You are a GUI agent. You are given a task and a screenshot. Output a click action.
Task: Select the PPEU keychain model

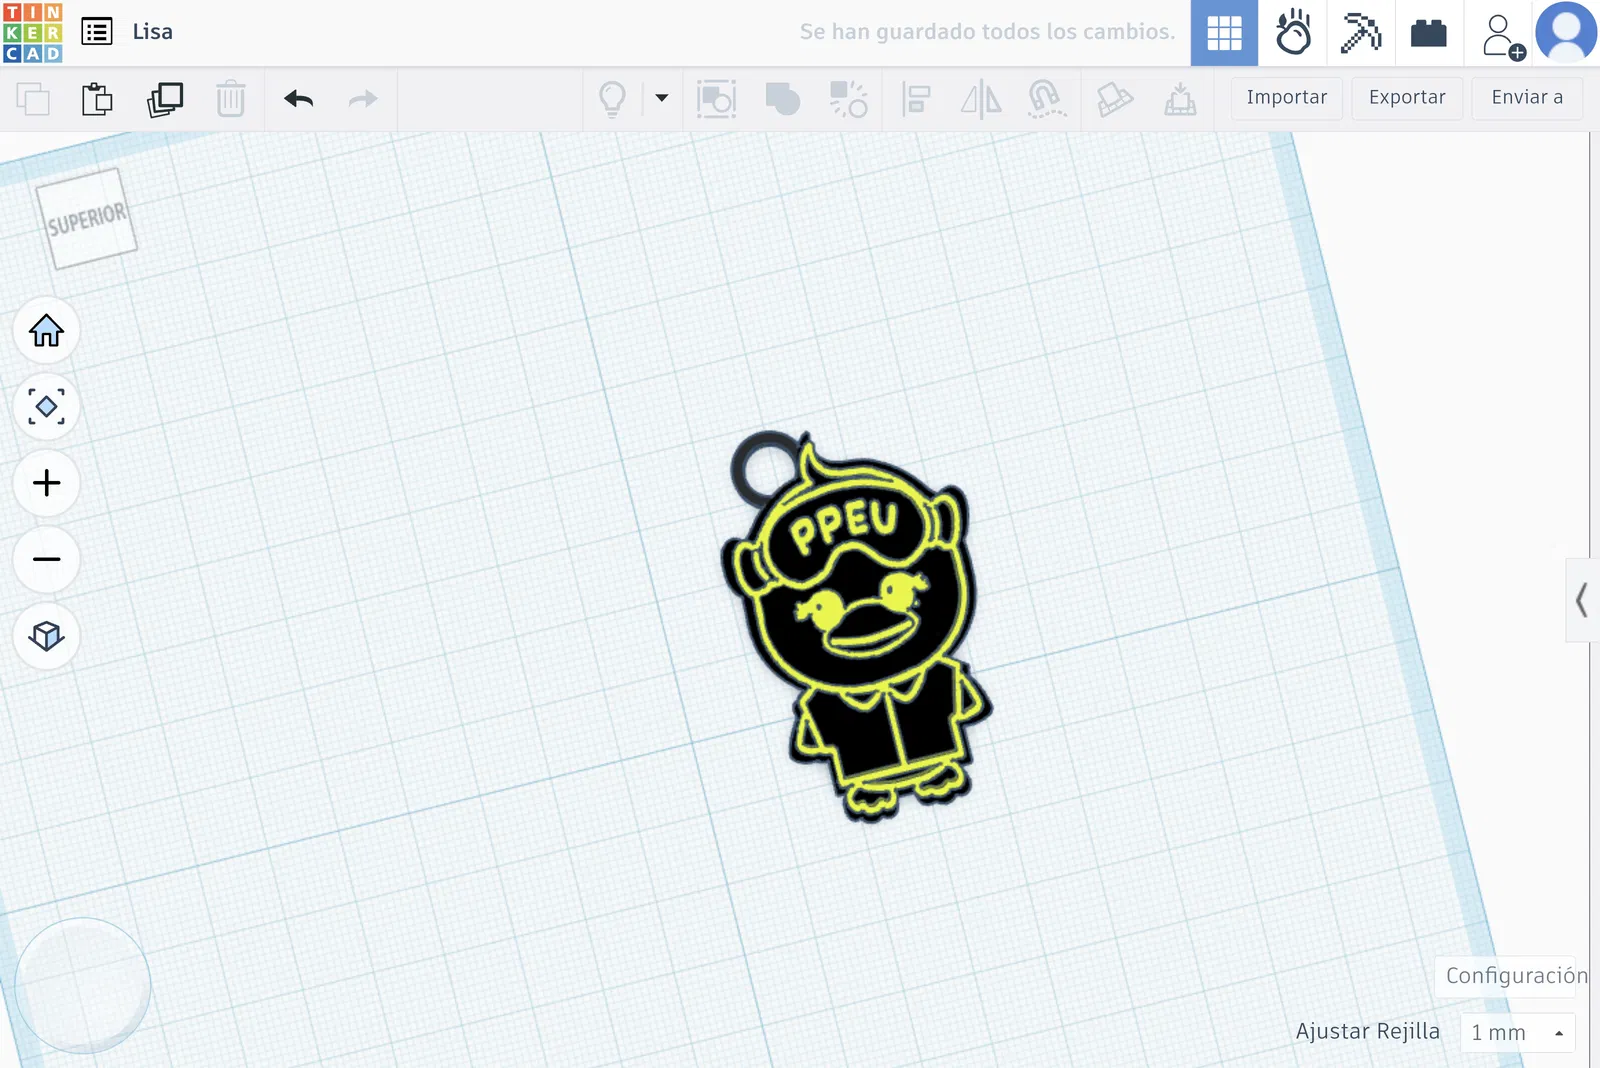(856, 628)
